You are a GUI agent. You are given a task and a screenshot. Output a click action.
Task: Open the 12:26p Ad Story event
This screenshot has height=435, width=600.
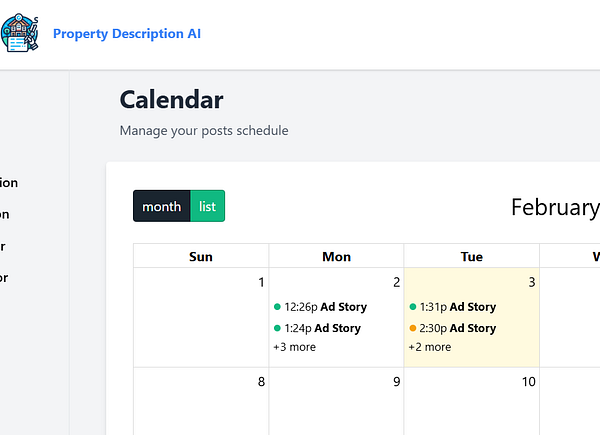click(x=325, y=307)
